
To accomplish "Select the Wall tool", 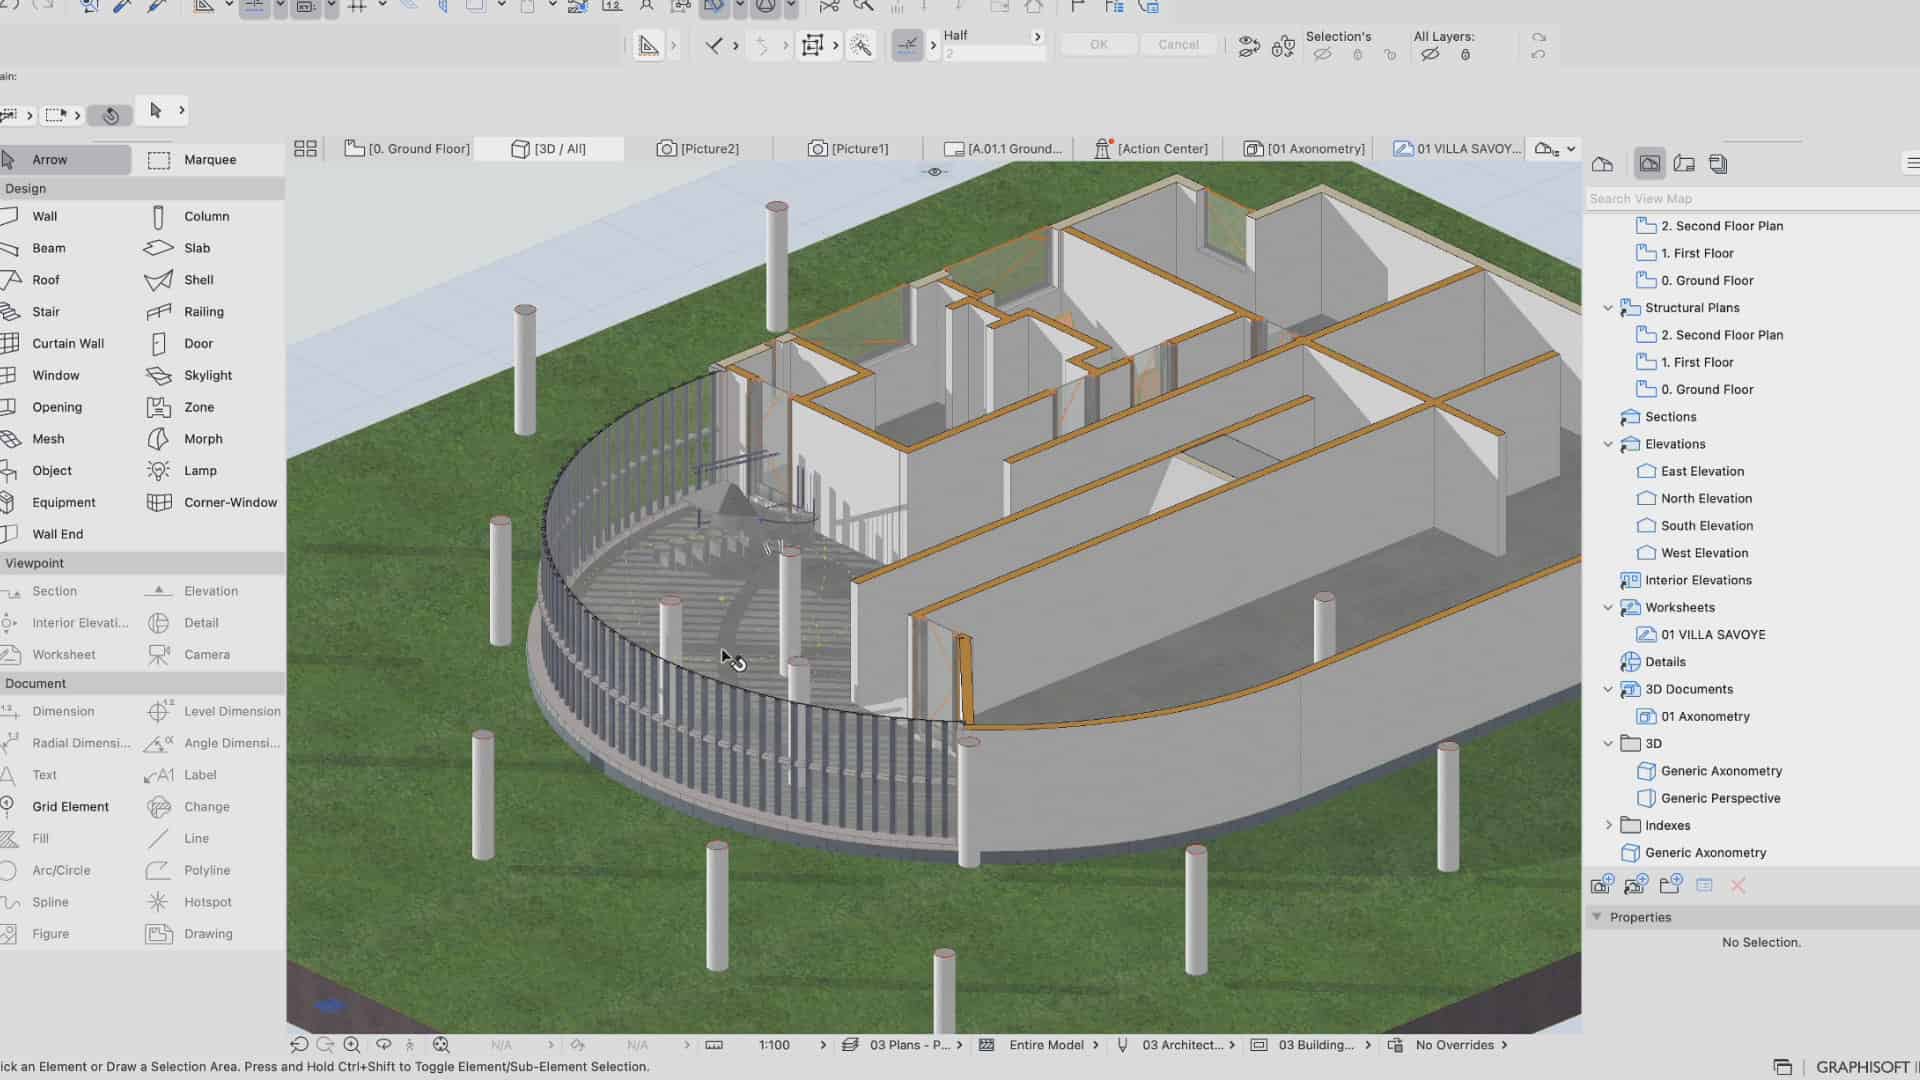I will click(44, 216).
